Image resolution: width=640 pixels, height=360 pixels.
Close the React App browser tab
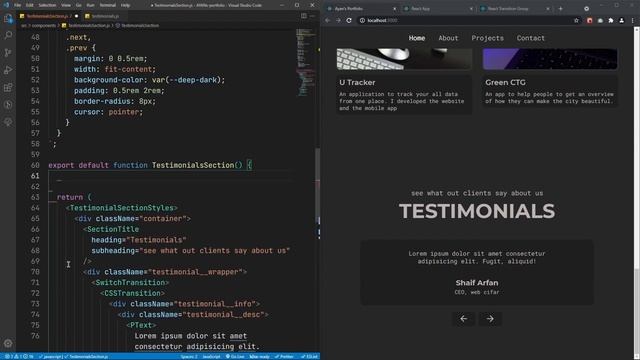(x=471, y=9)
